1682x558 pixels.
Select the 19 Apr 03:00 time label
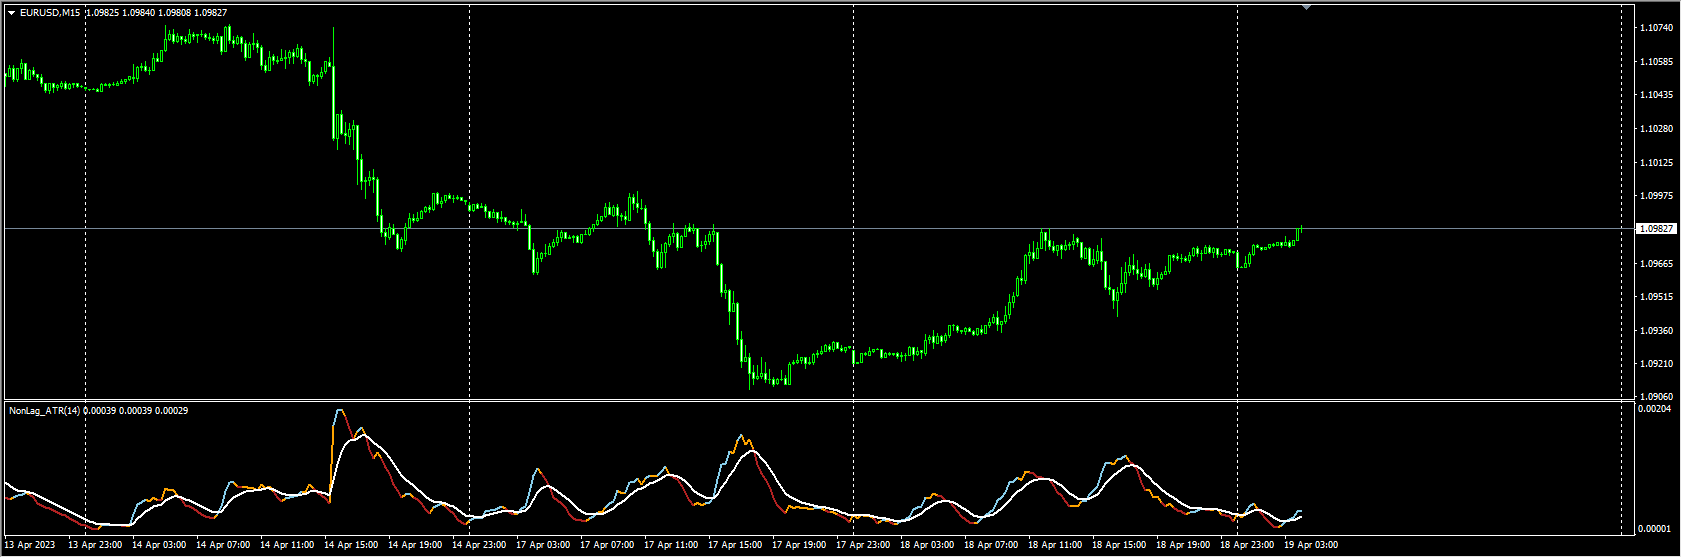(1311, 545)
